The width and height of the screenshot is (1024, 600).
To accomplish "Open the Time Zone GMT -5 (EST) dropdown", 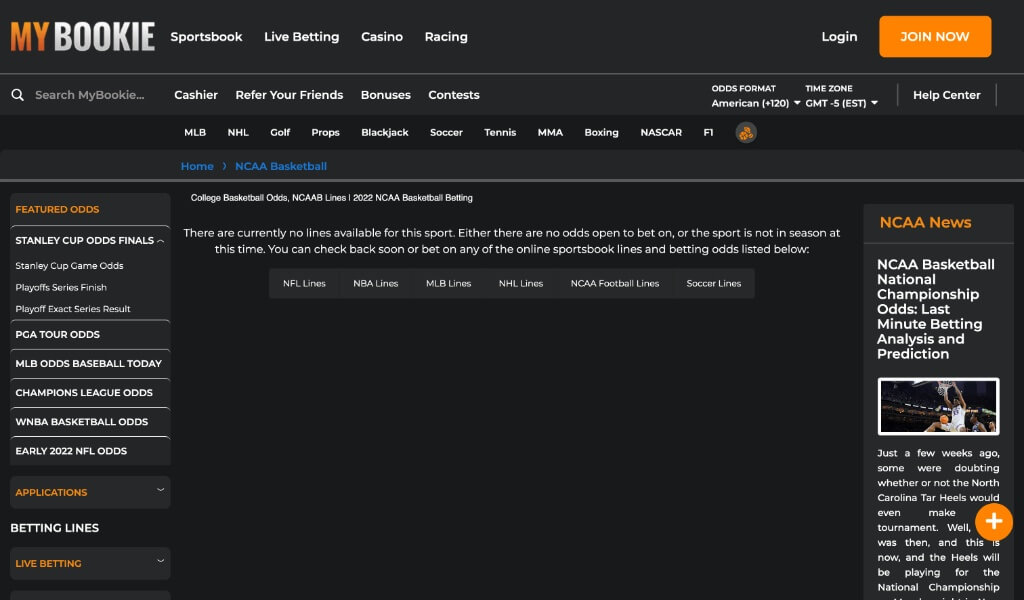I will click(x=841, y=103).
